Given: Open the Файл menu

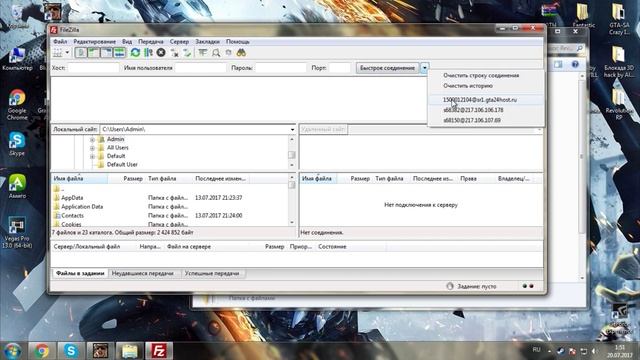Looking at the screenshot, I should pyautogui.click(x=60, y=42).
